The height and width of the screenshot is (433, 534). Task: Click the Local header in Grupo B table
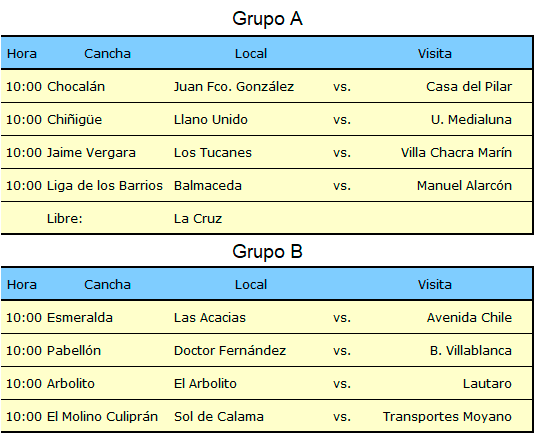(x=251, y=285)
